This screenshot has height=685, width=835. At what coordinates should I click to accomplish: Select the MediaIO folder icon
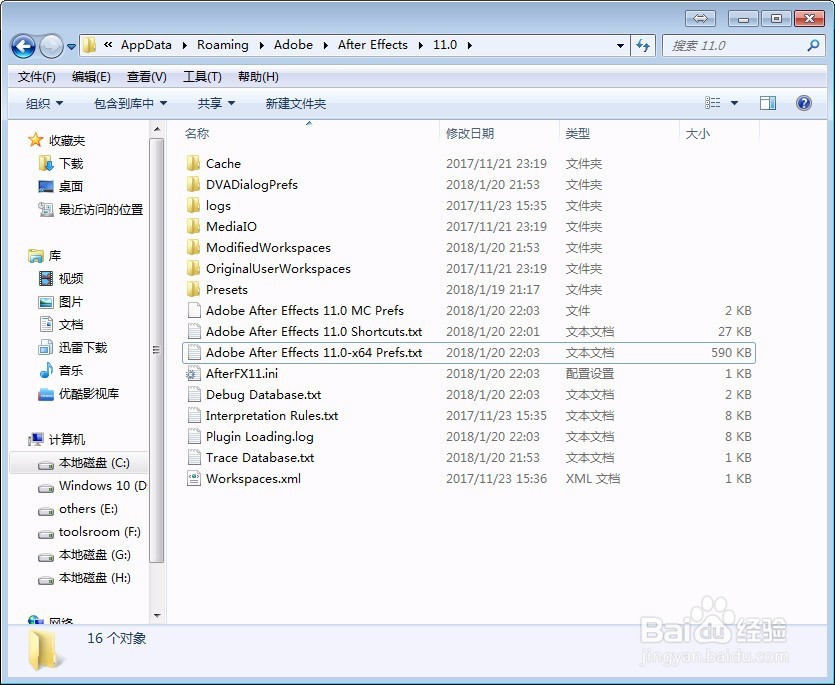click(193, 226)
